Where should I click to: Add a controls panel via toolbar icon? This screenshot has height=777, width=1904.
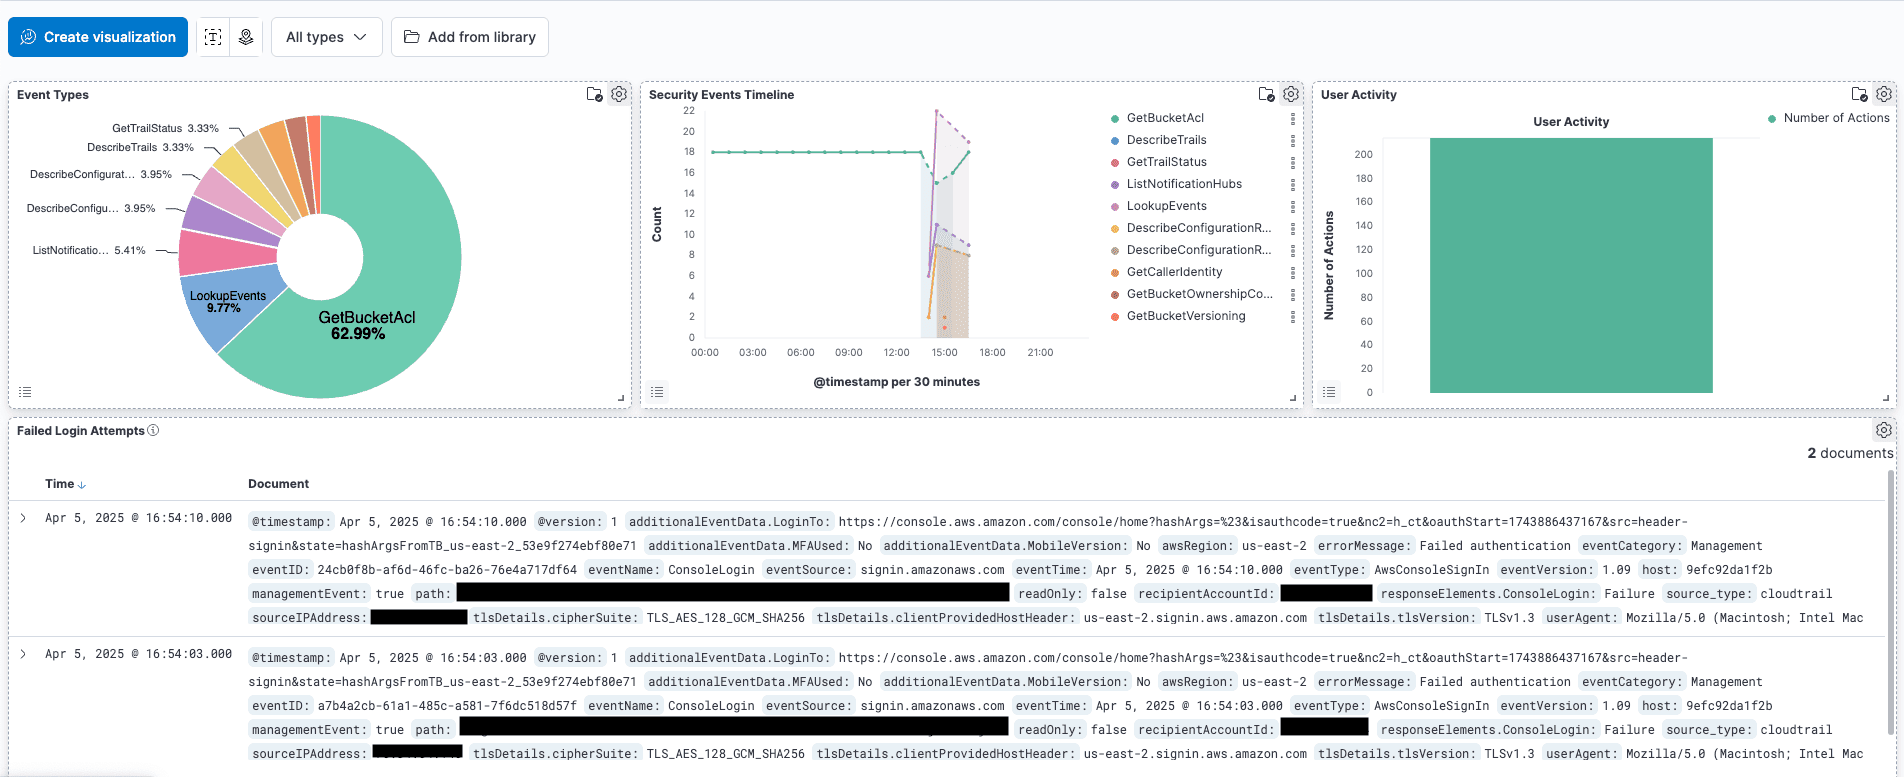click(x=246, y=37)
